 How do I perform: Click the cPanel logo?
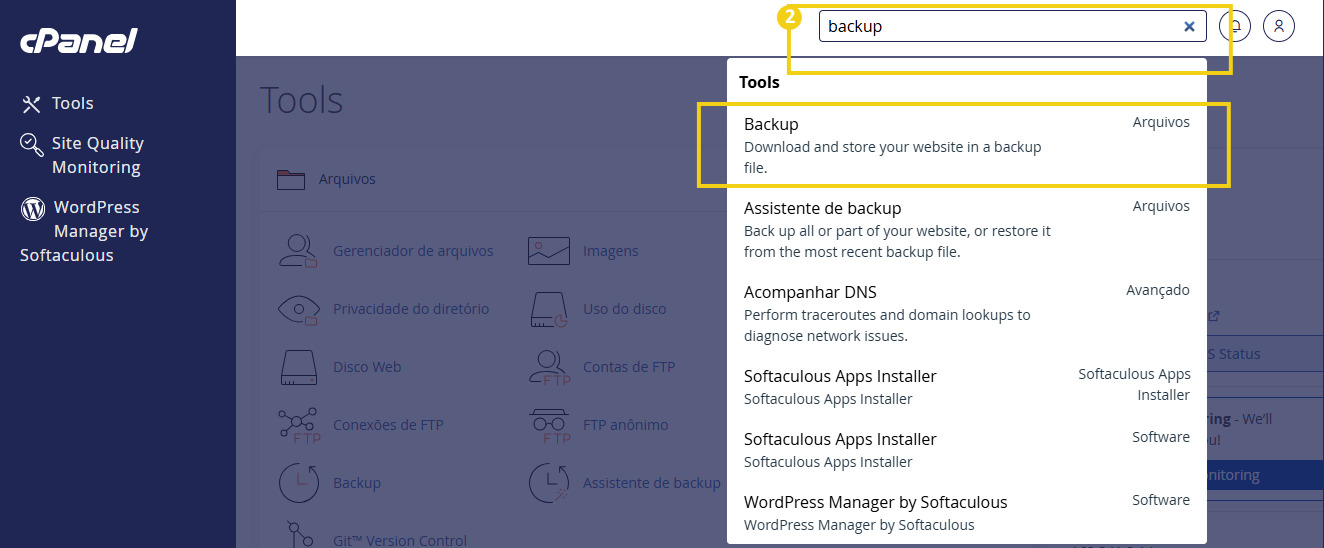coord(79,41)
